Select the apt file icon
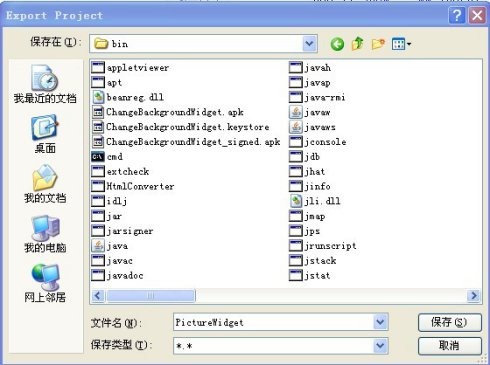 [x=98, y=82]
